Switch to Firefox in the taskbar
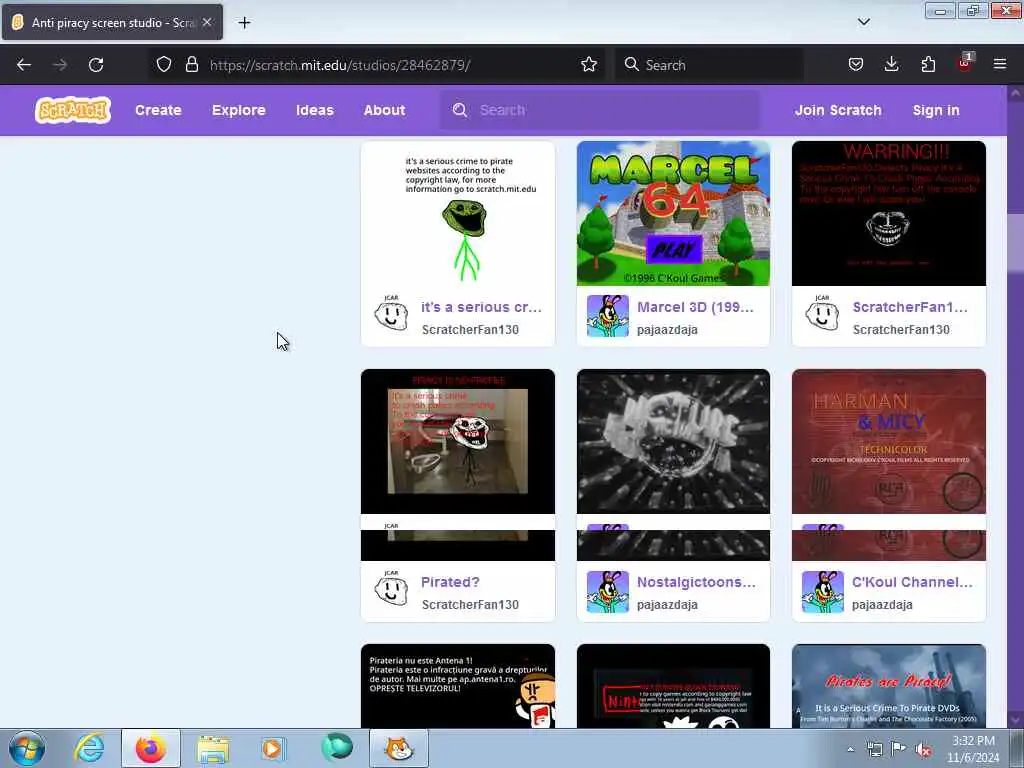This screenshot has height=768, width=1024. coord(151,748)
